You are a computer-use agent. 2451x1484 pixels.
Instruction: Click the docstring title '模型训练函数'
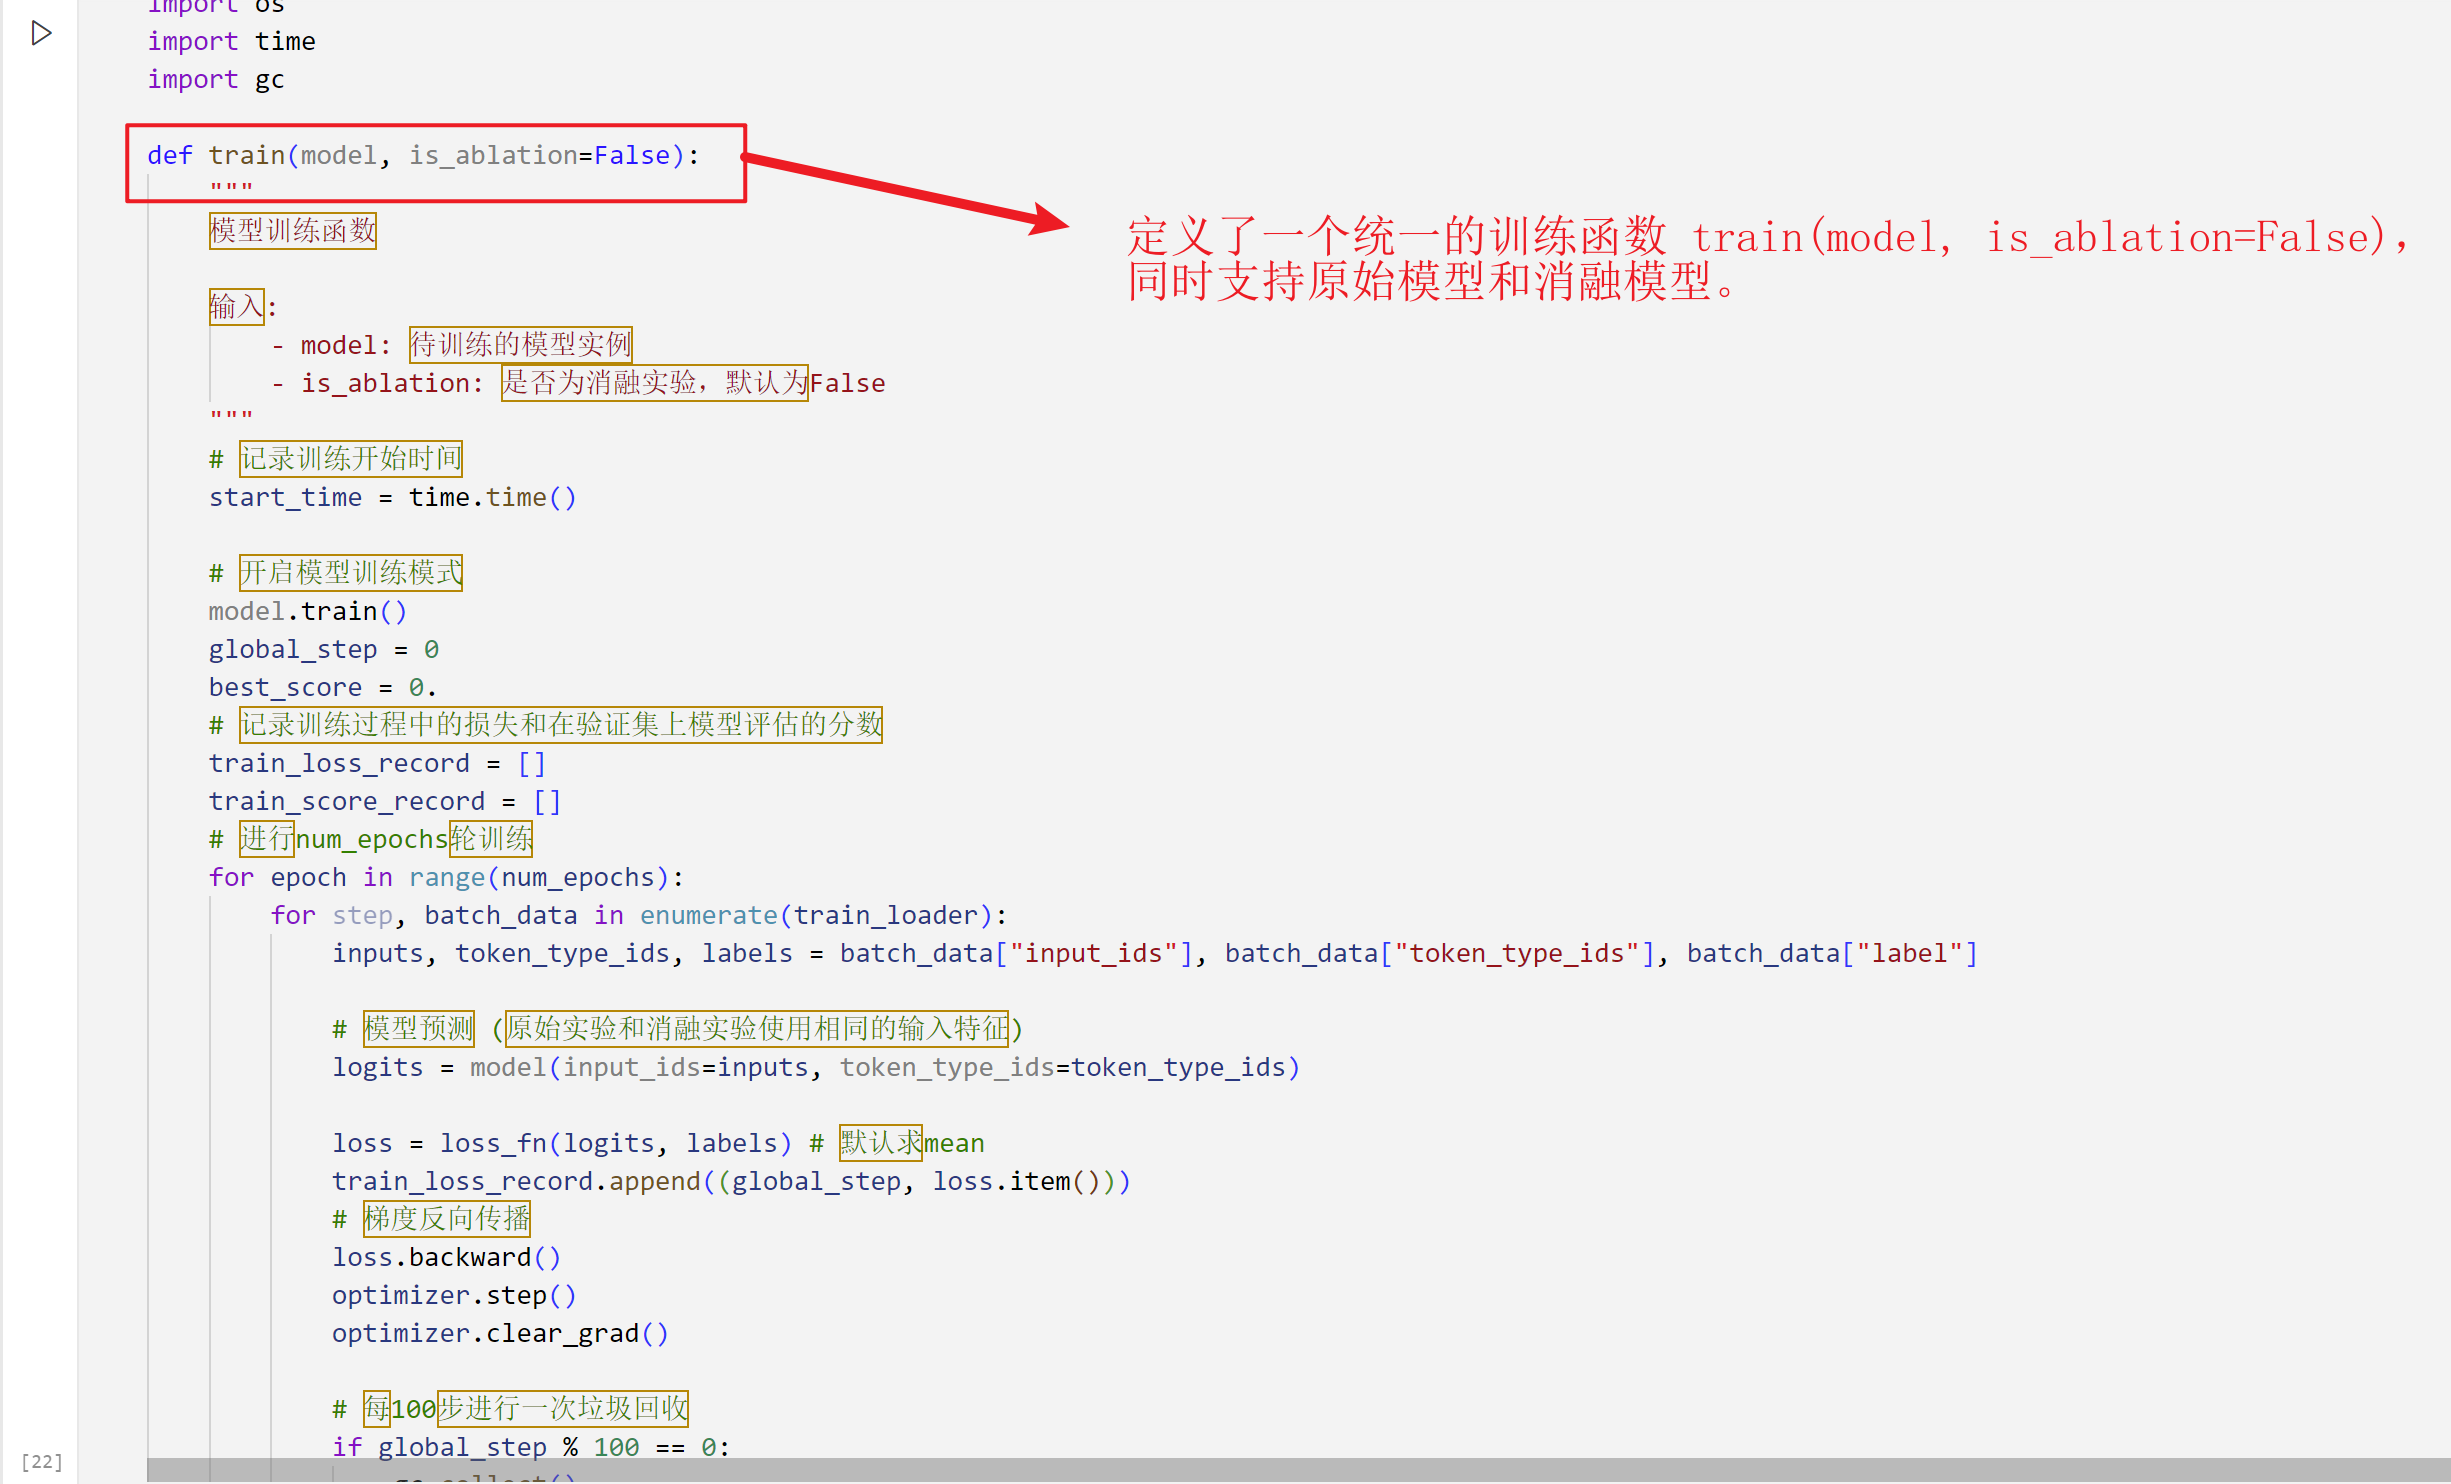tap(293, 231)
